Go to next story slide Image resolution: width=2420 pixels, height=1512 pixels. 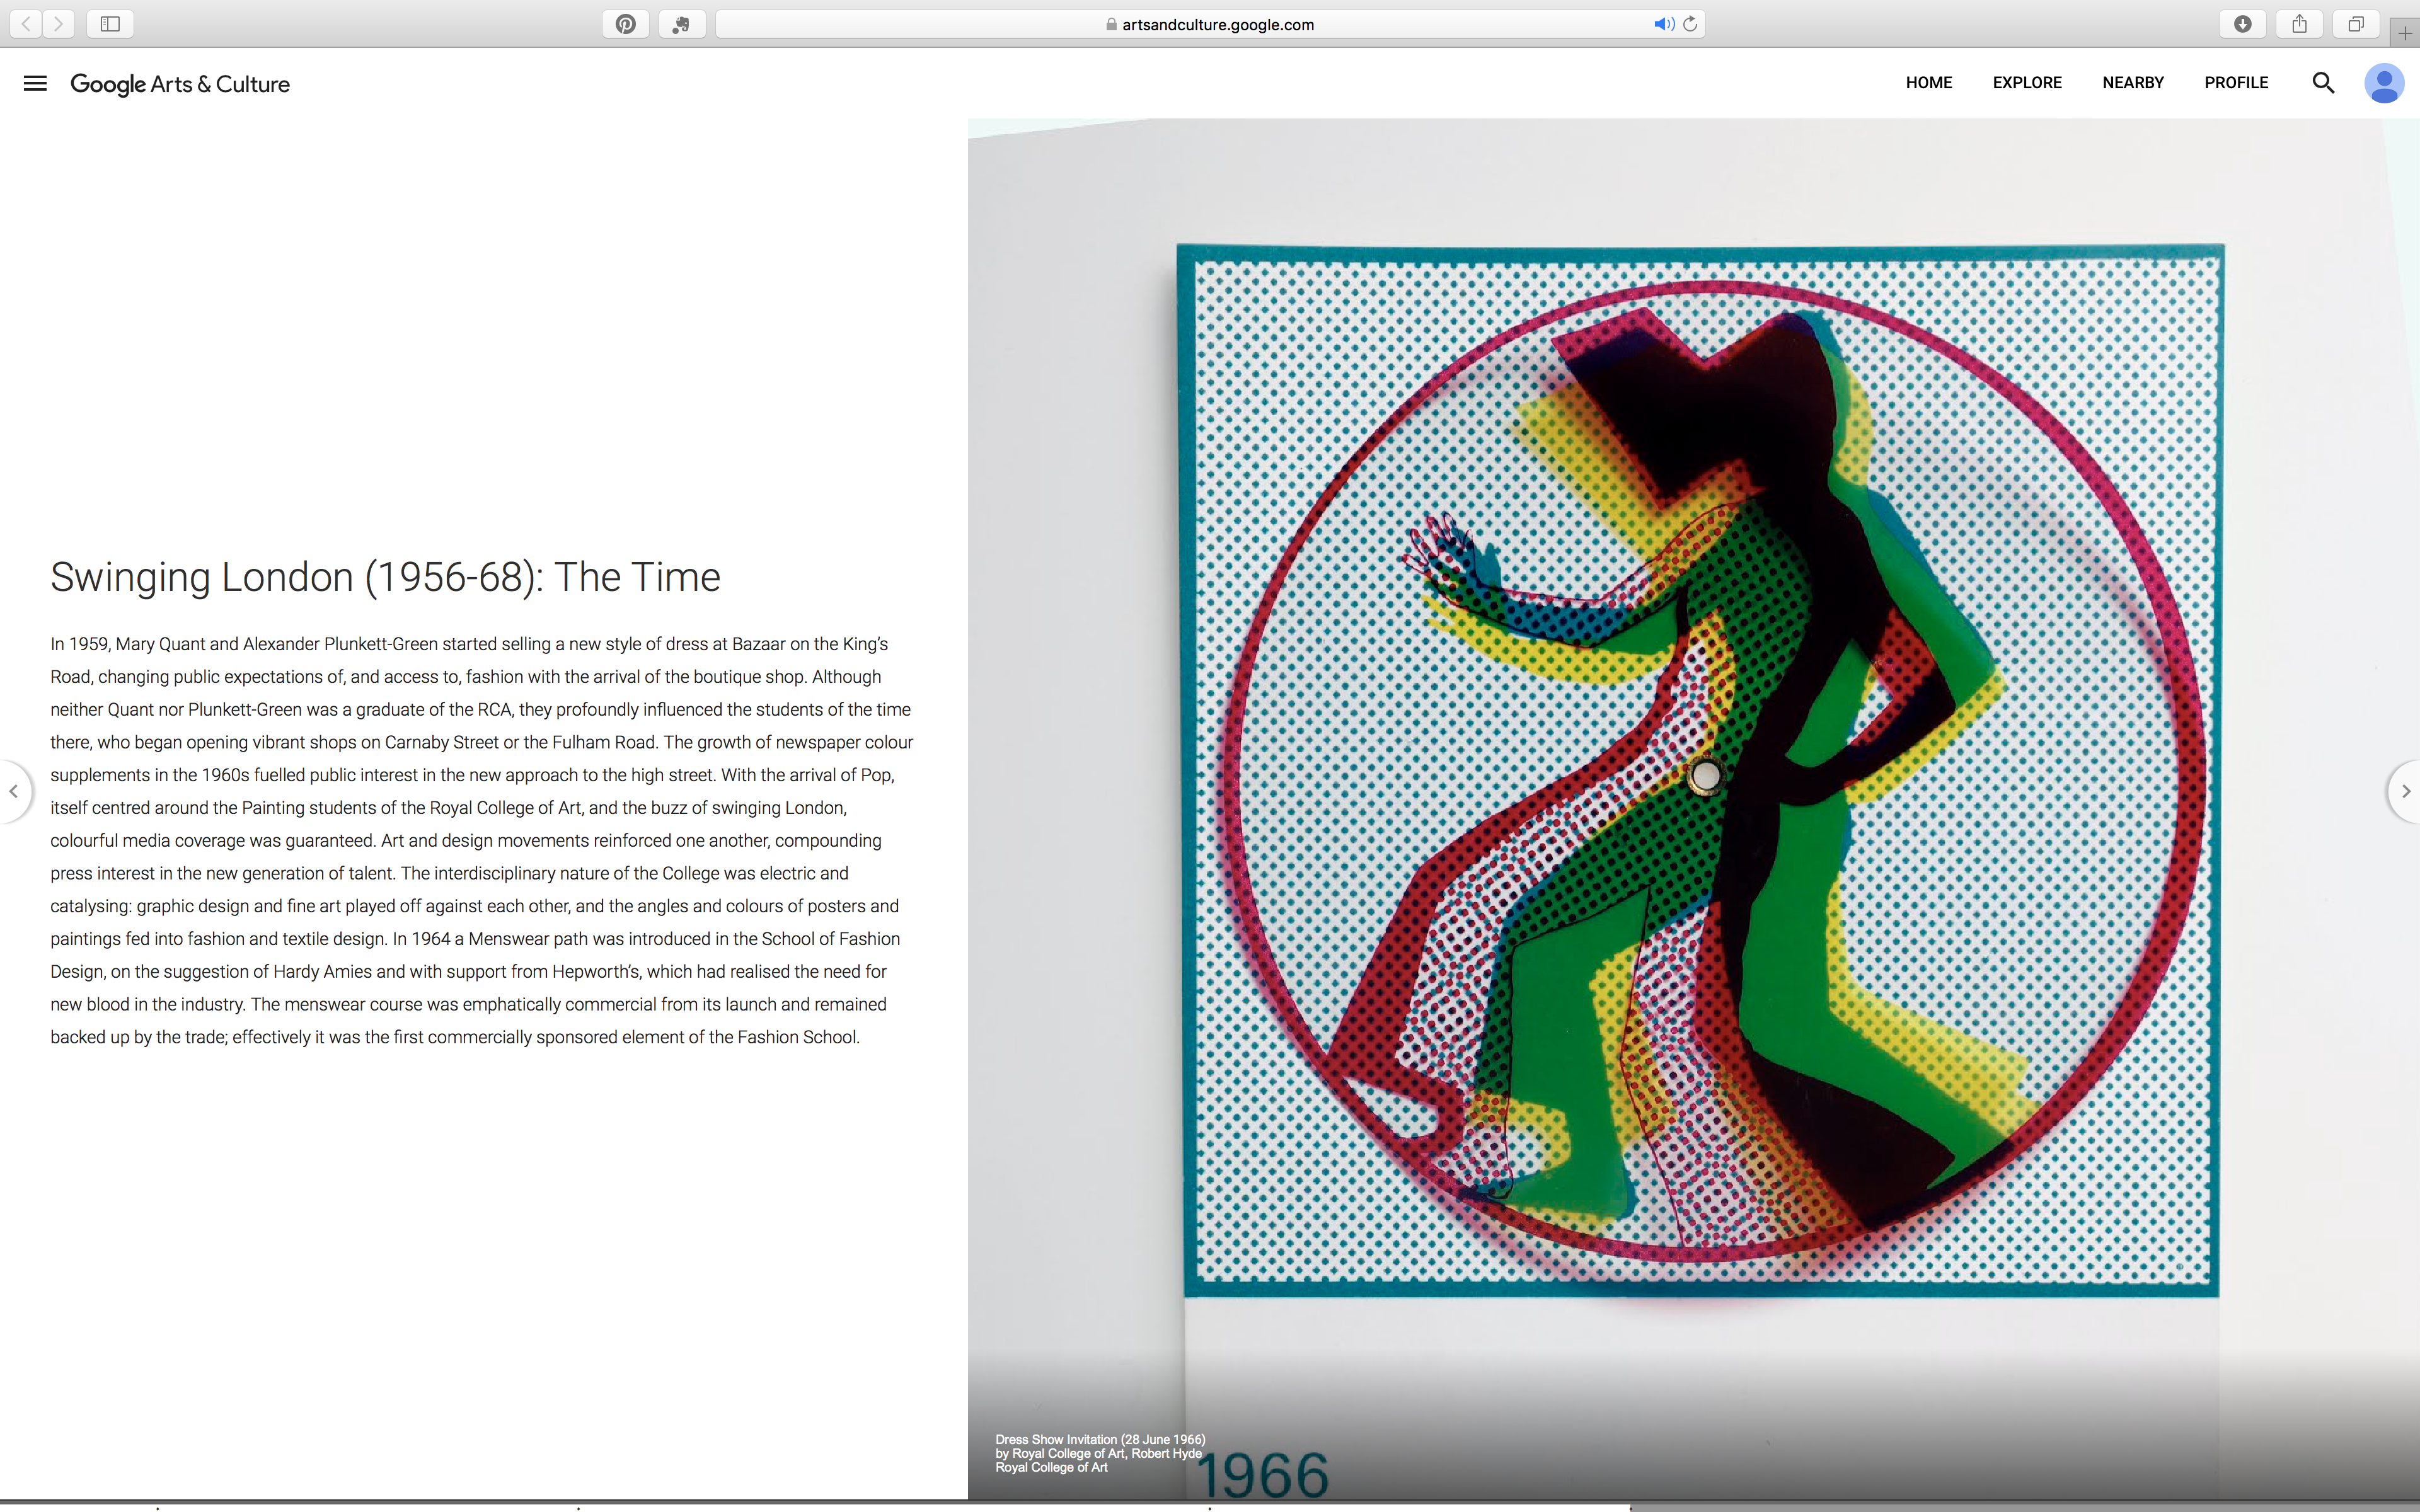(2405, 791)
